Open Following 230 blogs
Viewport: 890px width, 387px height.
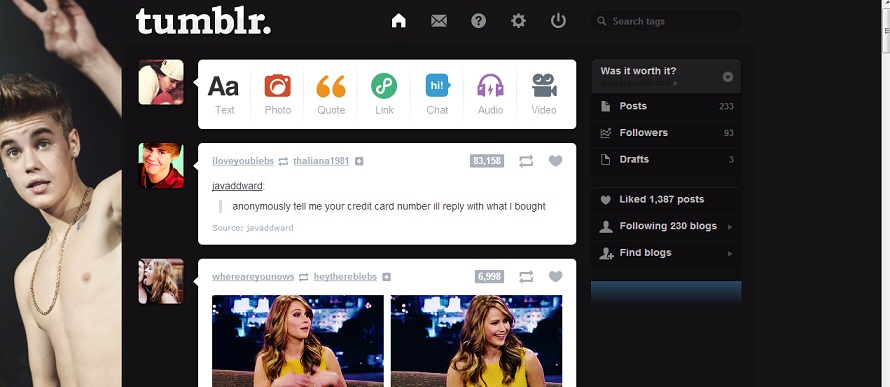click(x=666, y=226)
